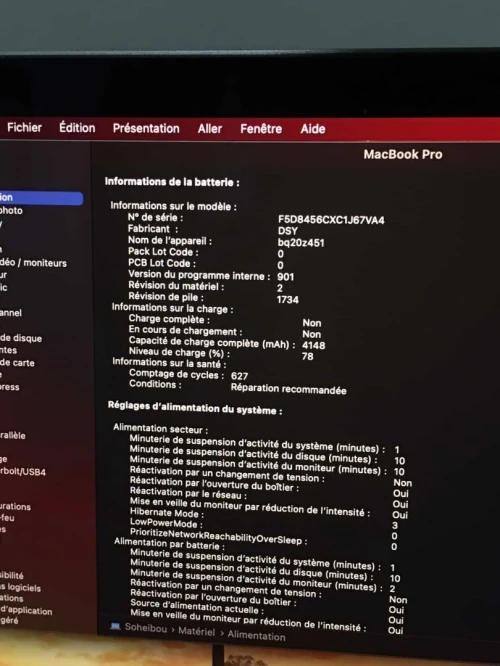Click the 'Source d'alimentation actuelle :' label
Viewport: 500px width, 666px height.
point(197,607)
